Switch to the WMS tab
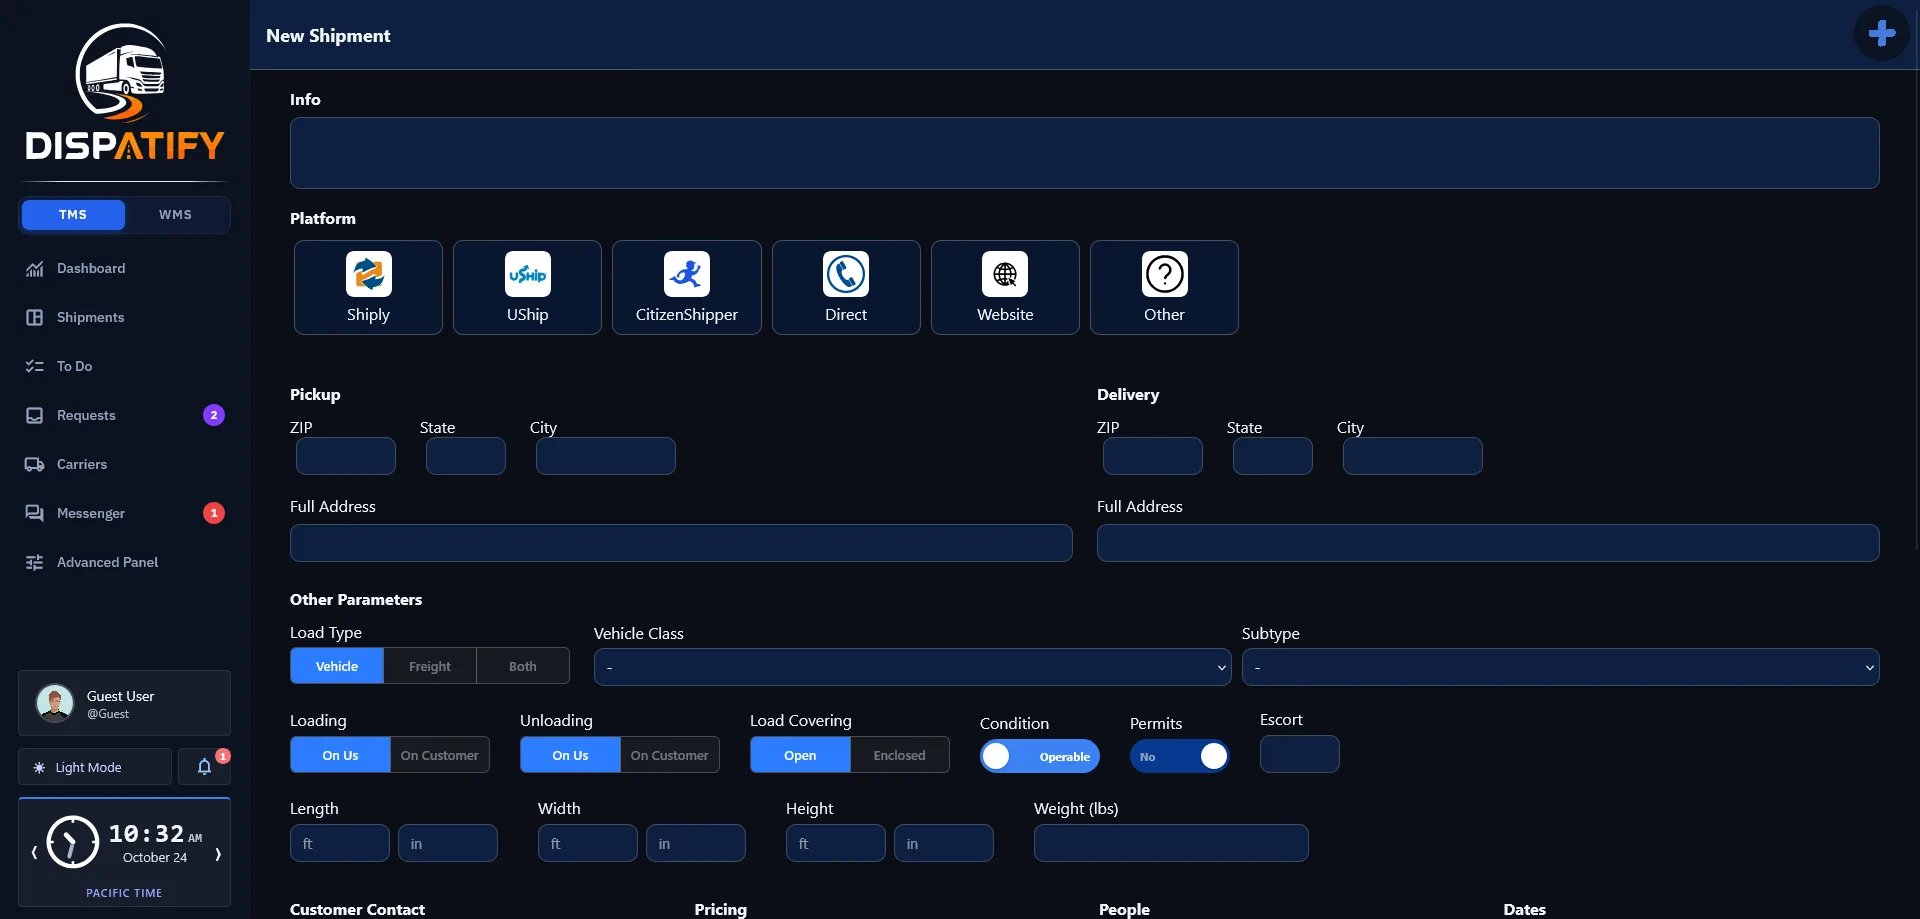 pyautogui.click(x=175, y=215)
